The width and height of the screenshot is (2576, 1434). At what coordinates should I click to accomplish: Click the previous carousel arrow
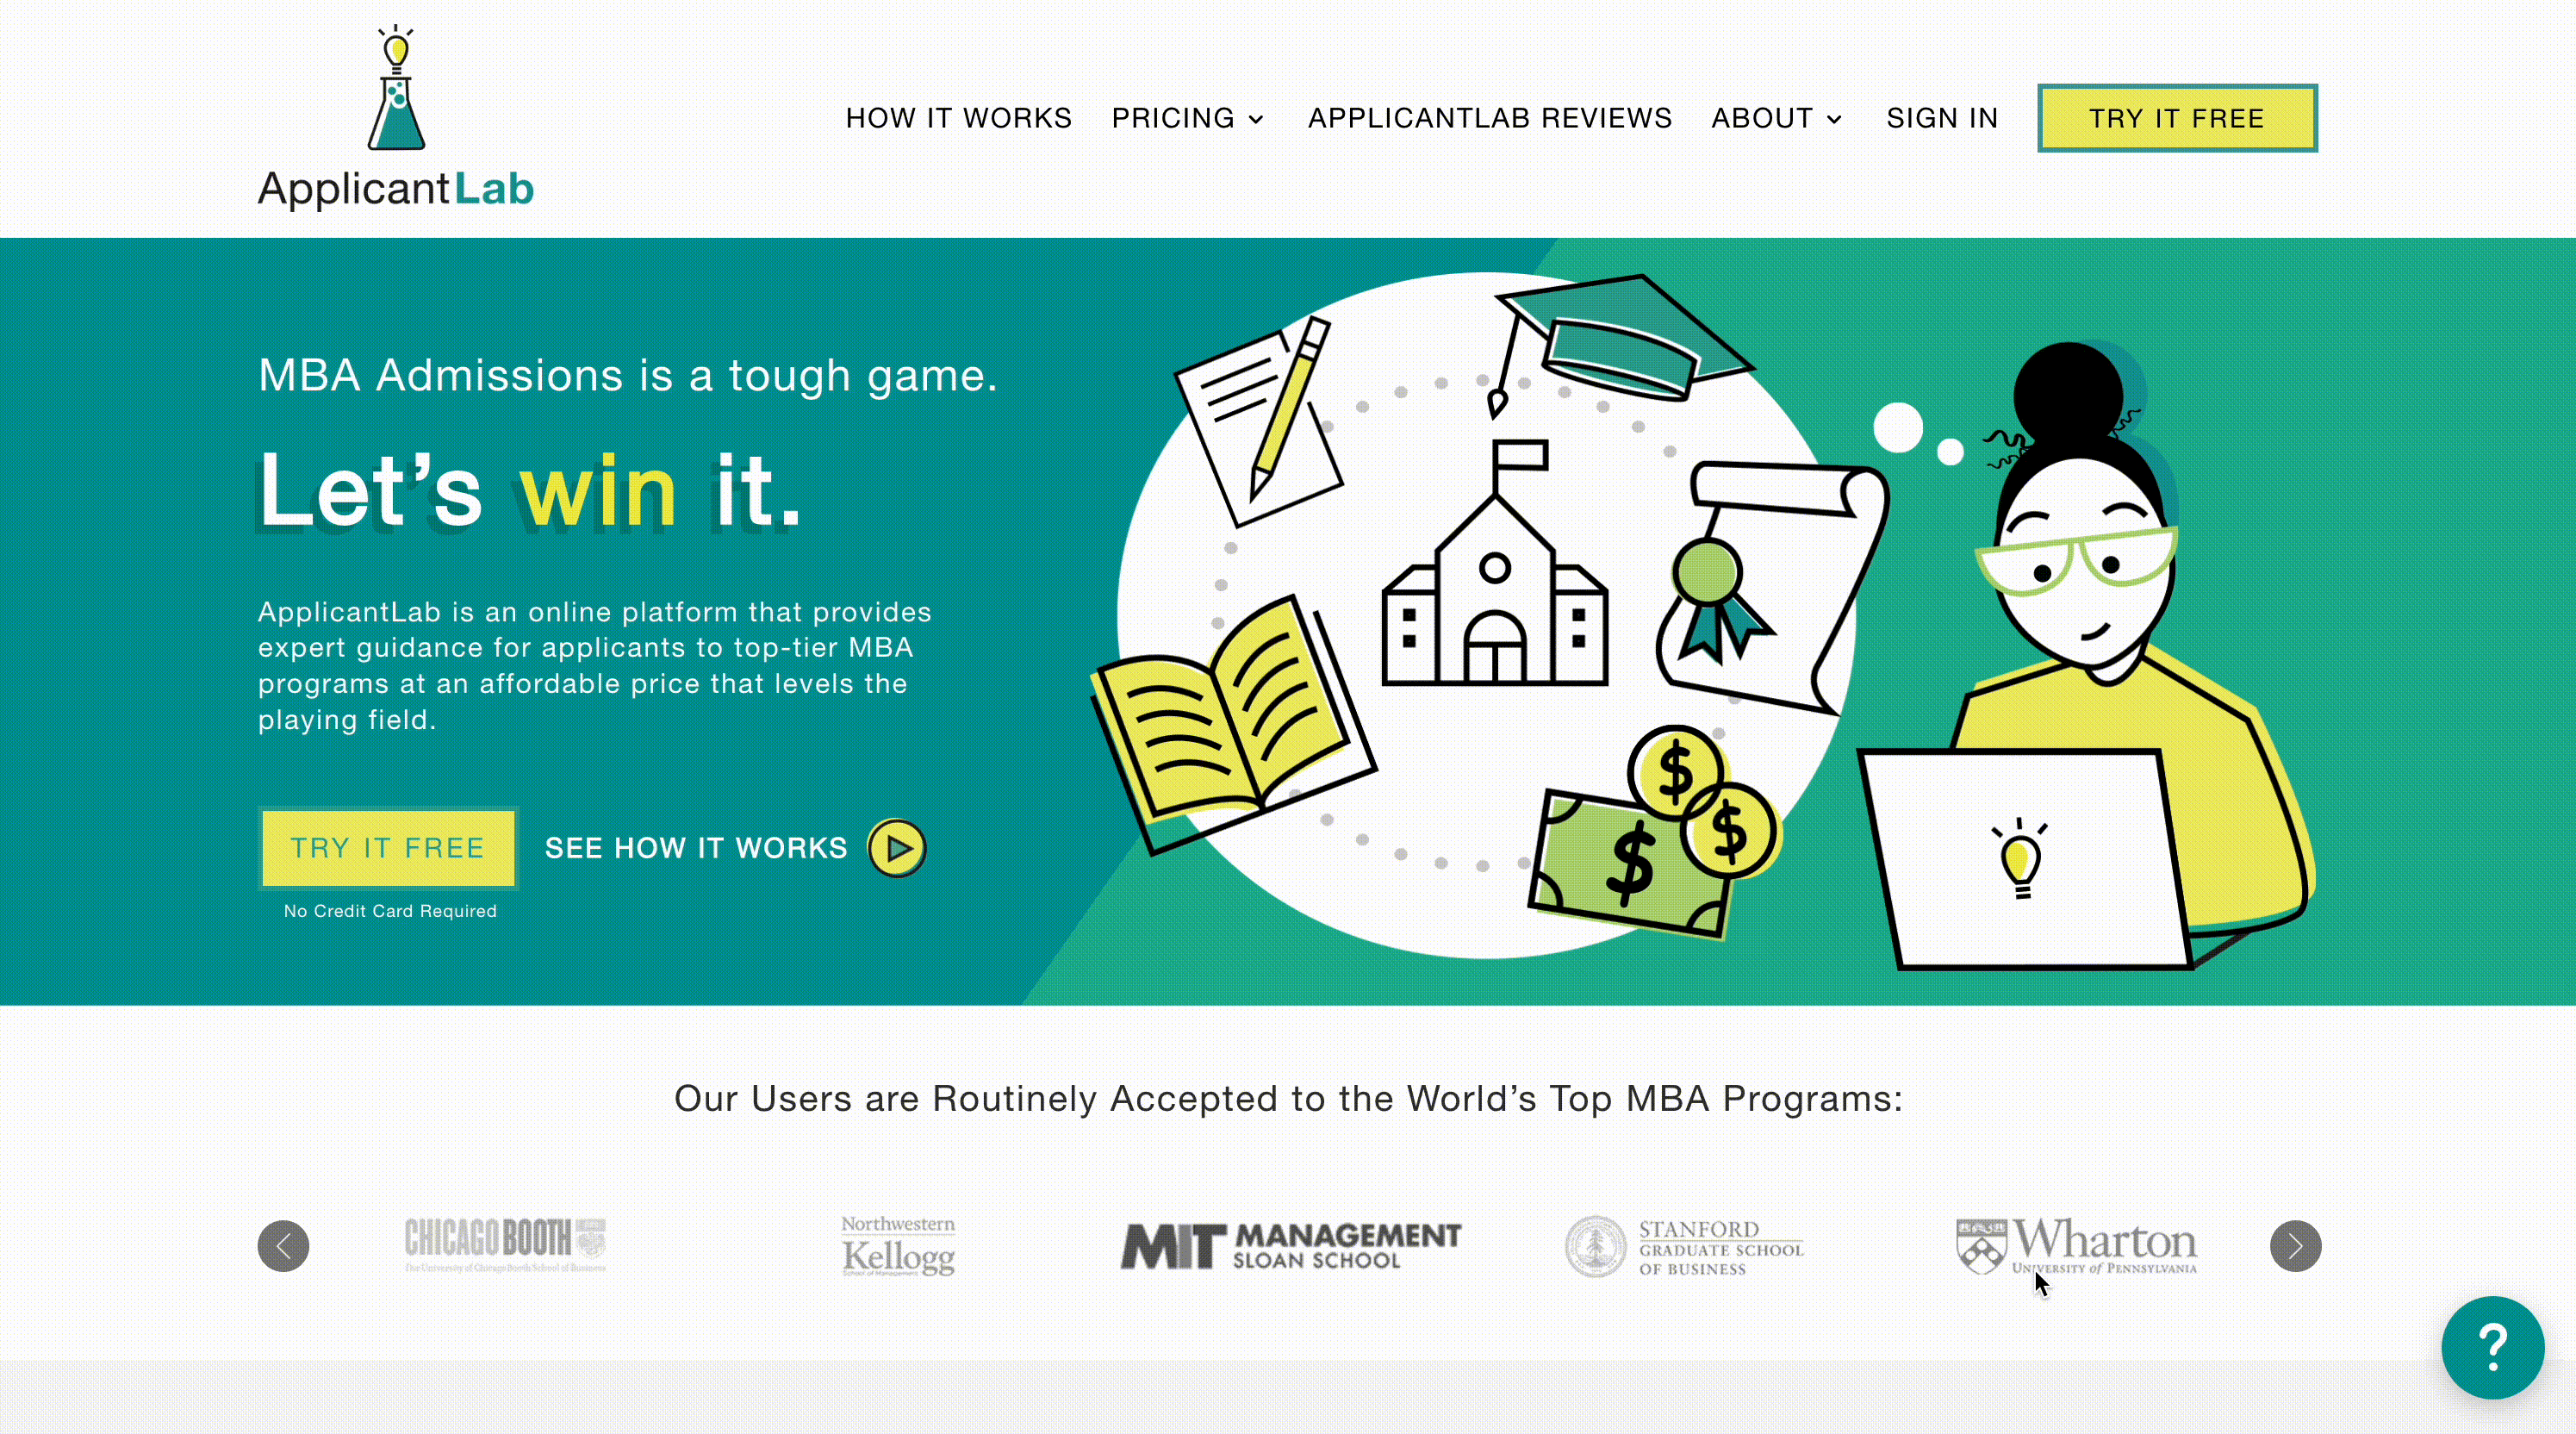283,1245
